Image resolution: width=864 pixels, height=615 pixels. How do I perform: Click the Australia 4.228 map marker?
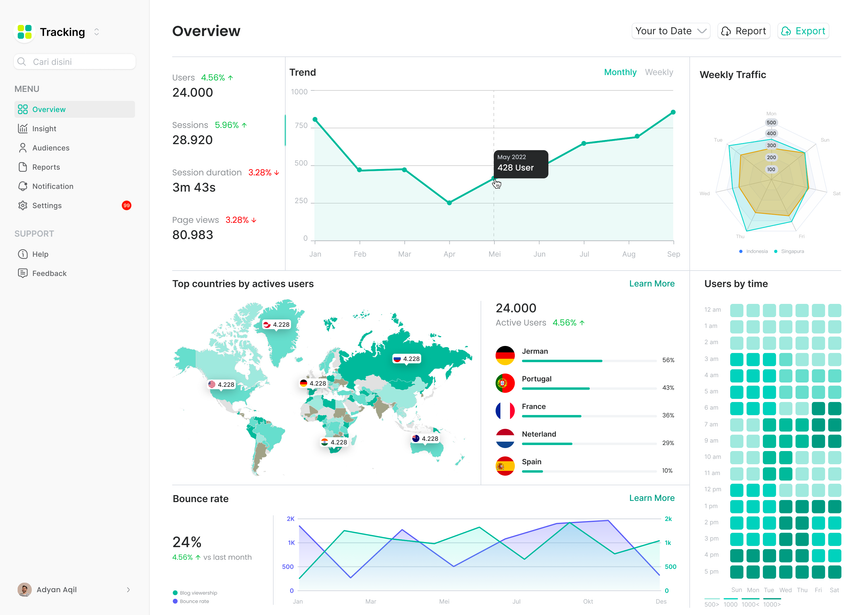(x=425, y=439)
